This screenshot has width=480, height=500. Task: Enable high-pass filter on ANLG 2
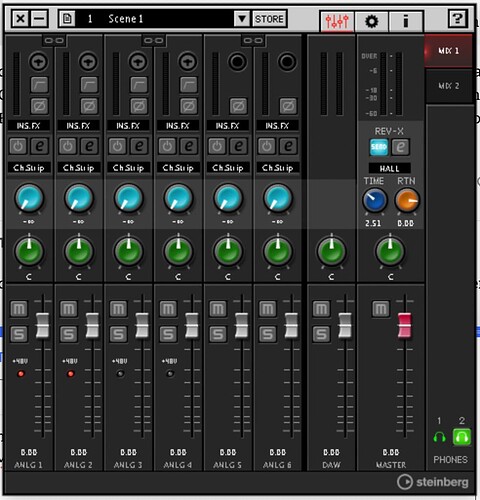tap(89, 84)
